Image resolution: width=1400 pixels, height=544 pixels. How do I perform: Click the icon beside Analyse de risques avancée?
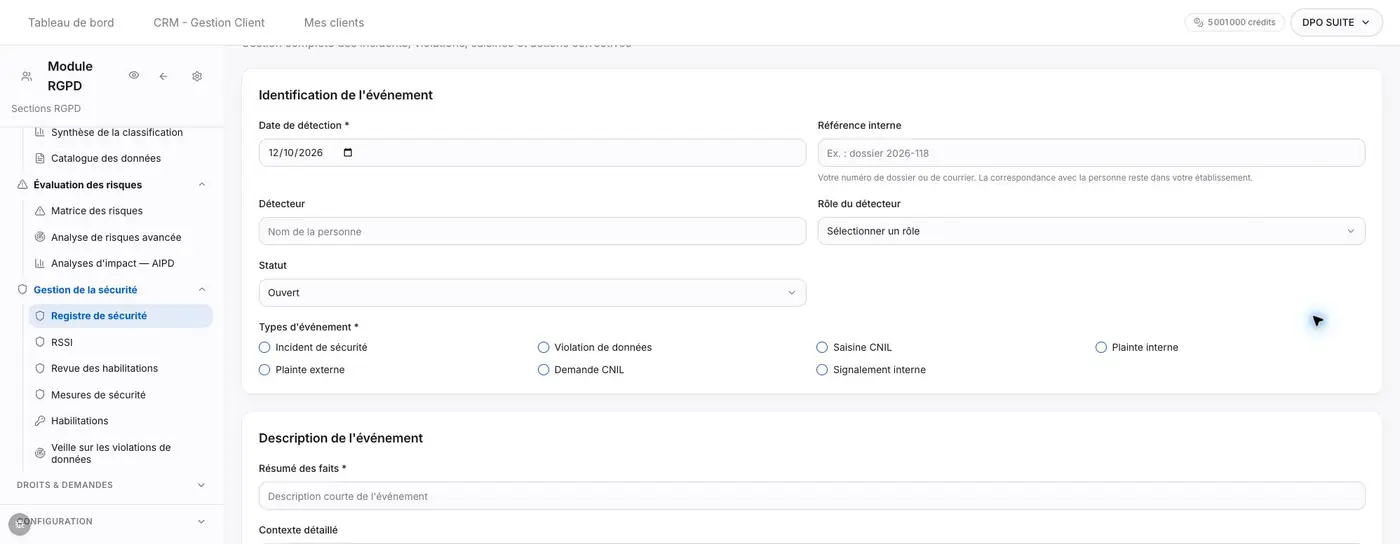point(40,237)
